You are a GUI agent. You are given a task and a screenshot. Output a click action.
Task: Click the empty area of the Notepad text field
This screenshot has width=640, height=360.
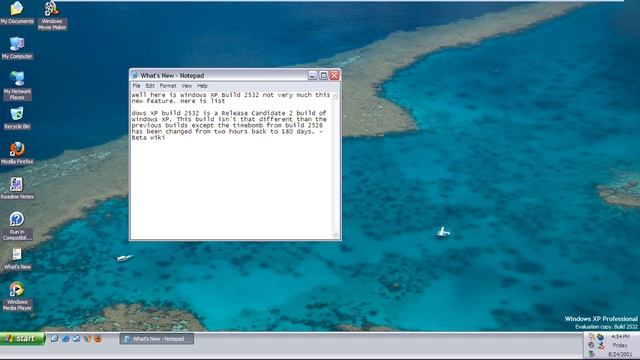pyautogui.click(x=231, y=190)
